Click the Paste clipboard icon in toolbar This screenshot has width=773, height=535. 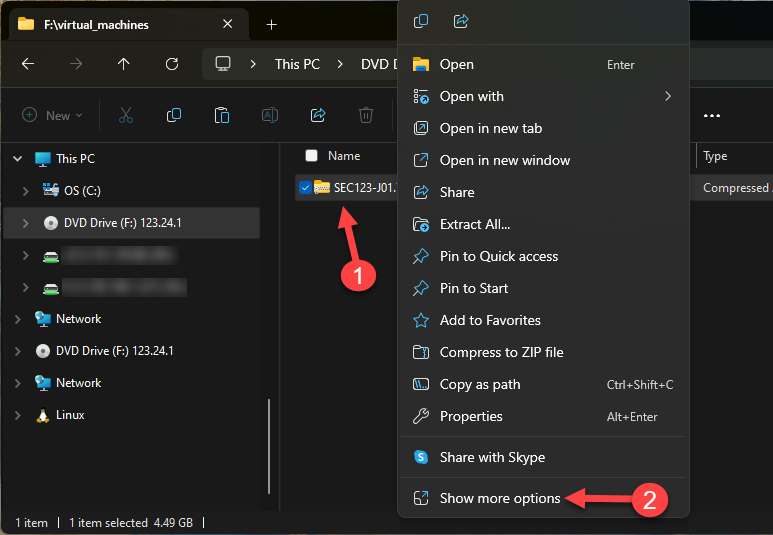coord(222,115)
